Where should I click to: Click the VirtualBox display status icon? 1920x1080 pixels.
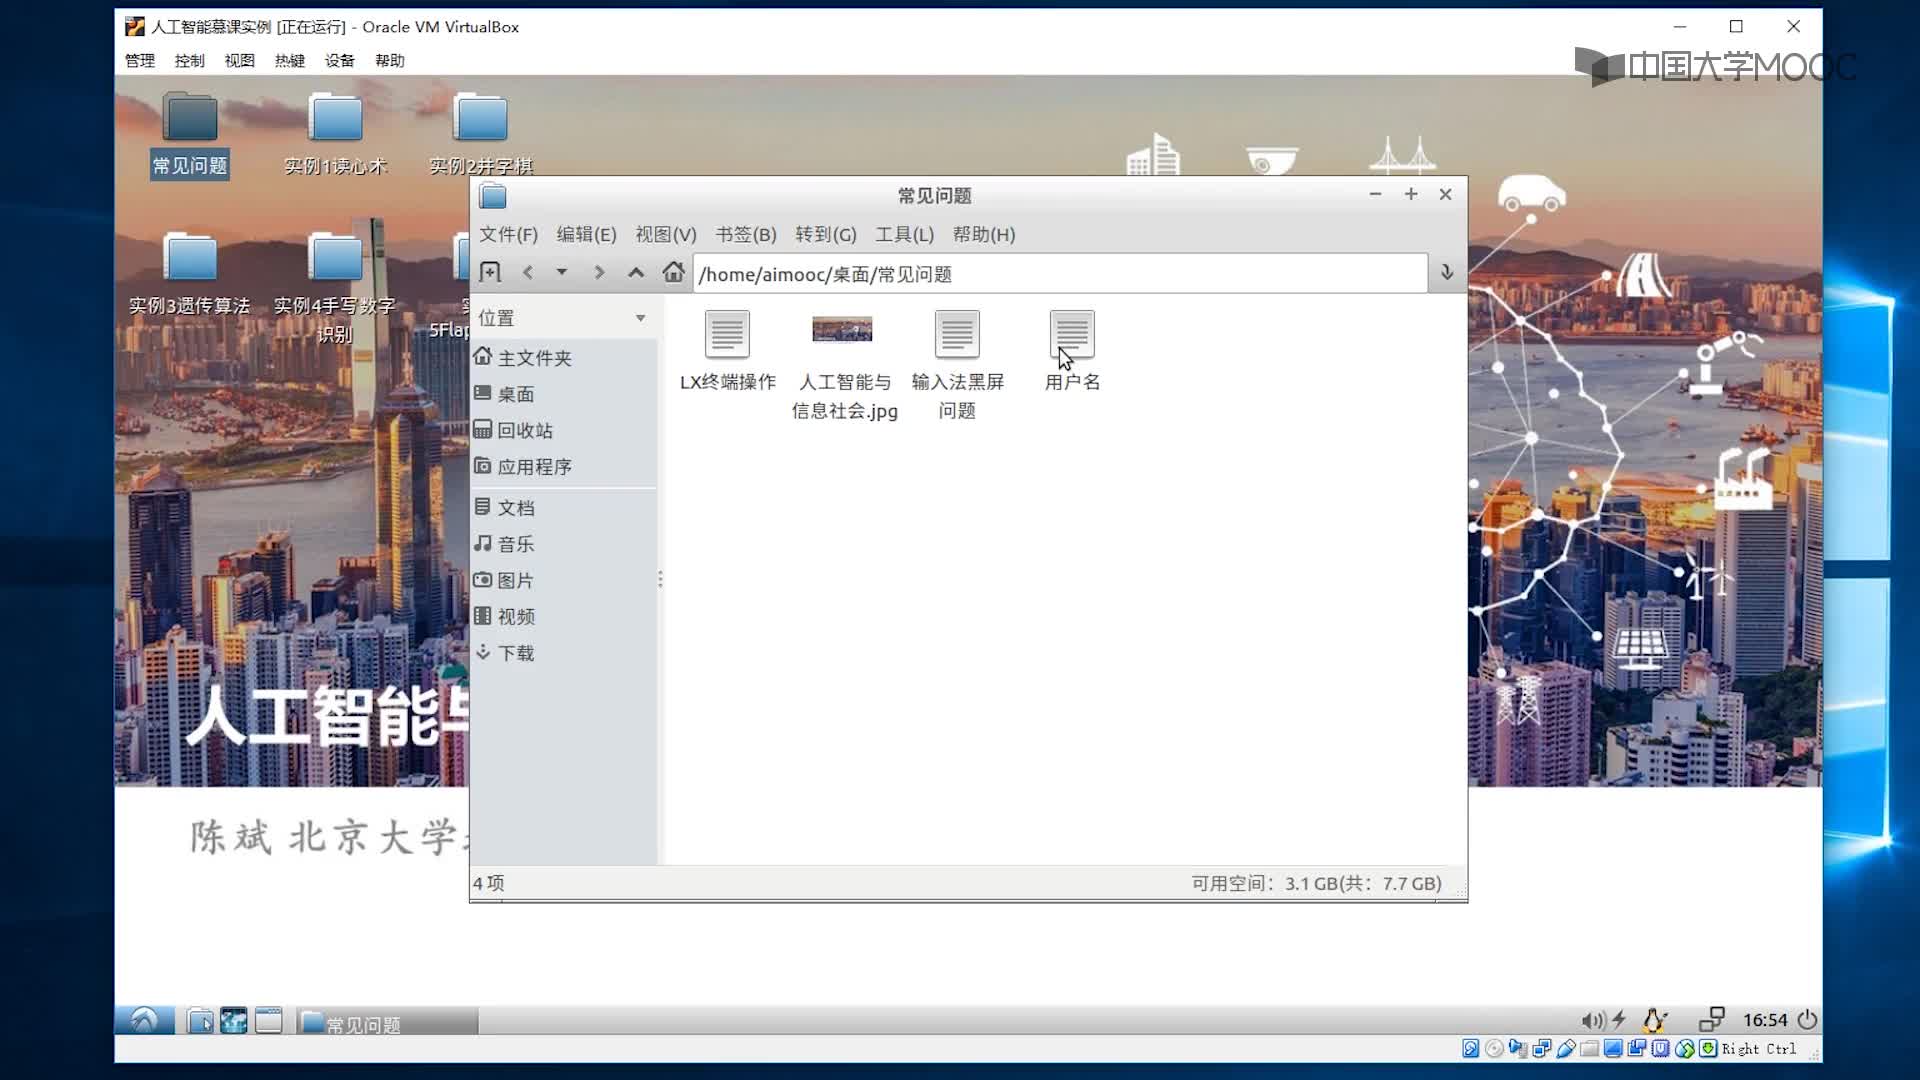point(1613,1049)
